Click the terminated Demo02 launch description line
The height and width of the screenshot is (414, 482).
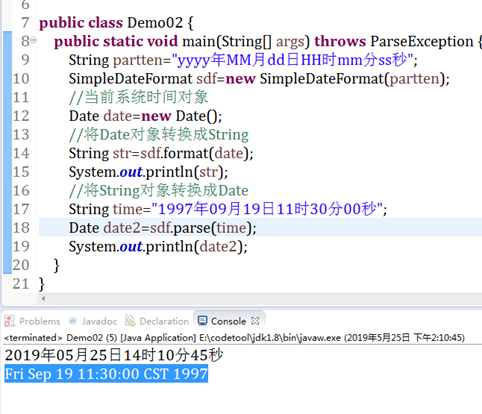coord(234,338)
